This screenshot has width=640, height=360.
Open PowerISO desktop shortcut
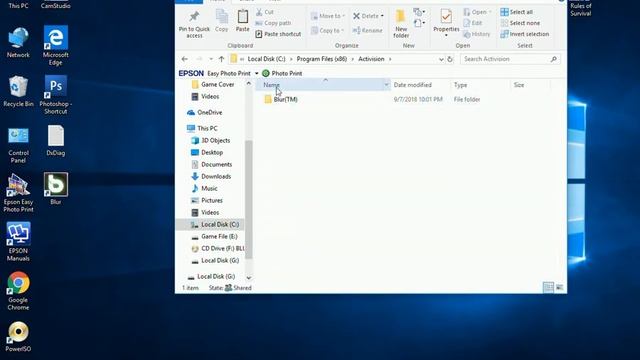click(x=18, y=337)
